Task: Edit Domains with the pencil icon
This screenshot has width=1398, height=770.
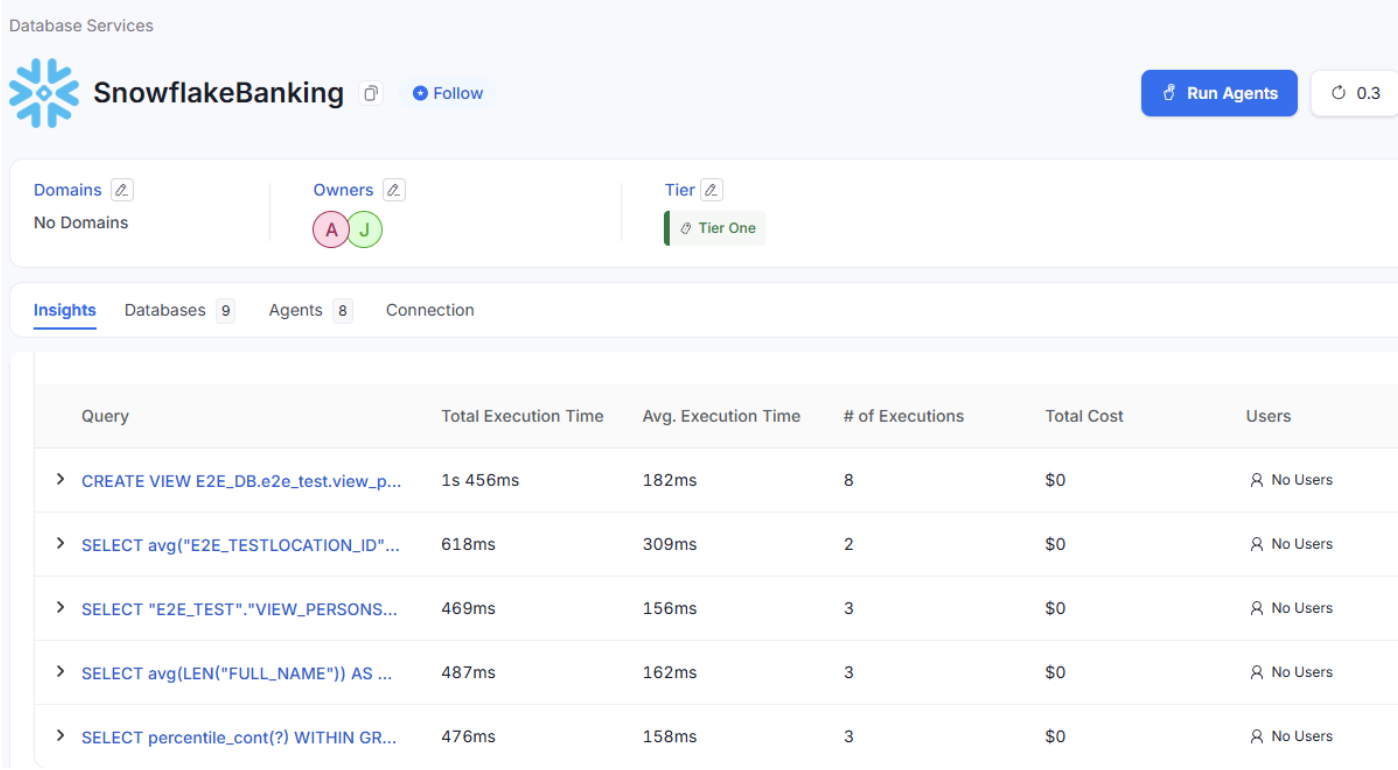Action: point(122,190)
